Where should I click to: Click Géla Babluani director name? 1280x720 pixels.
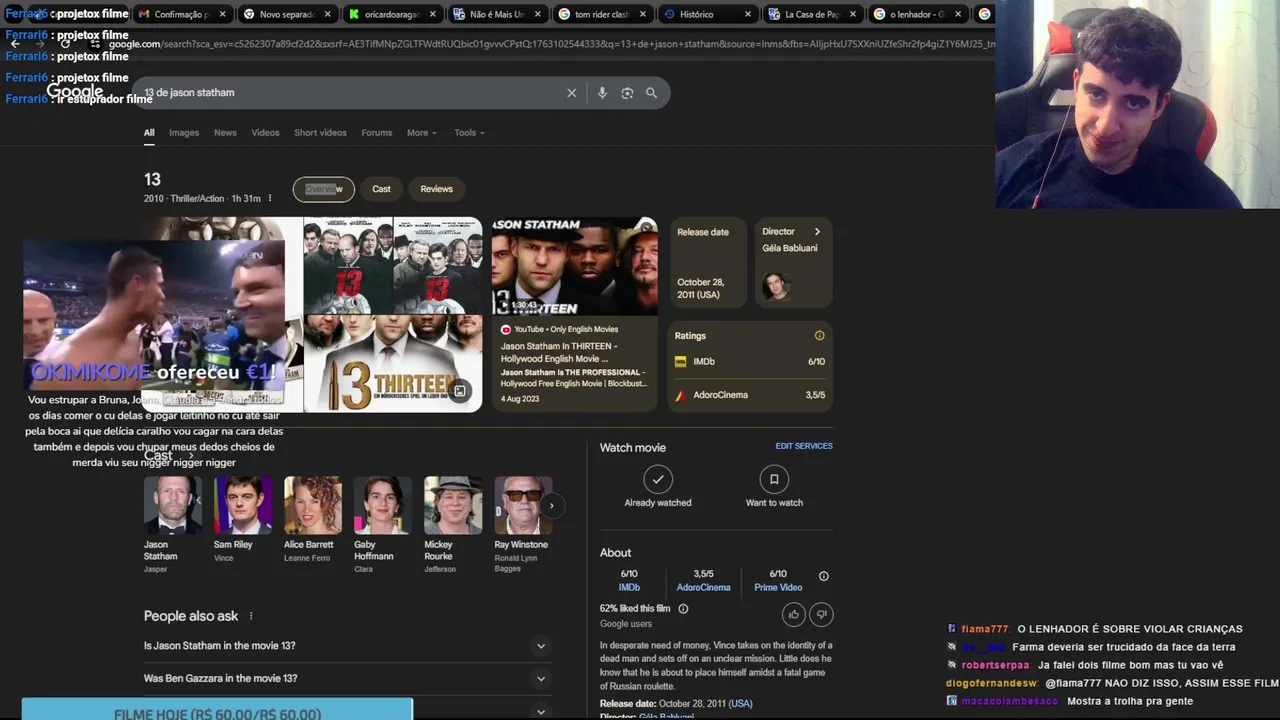(x=790, y=248)
